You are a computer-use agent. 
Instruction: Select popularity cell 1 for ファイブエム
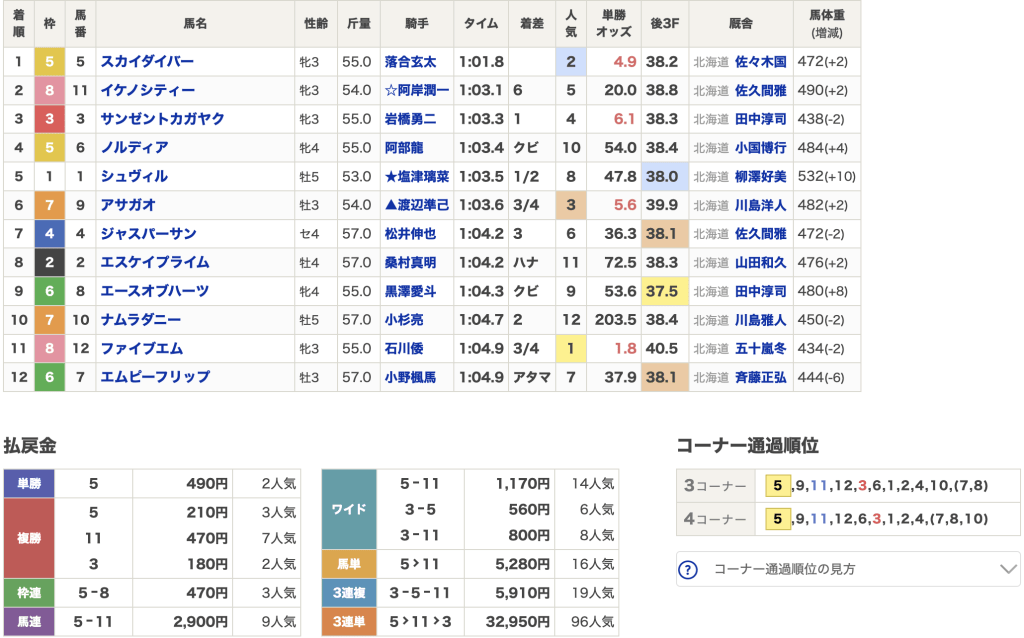pos(571,349)
